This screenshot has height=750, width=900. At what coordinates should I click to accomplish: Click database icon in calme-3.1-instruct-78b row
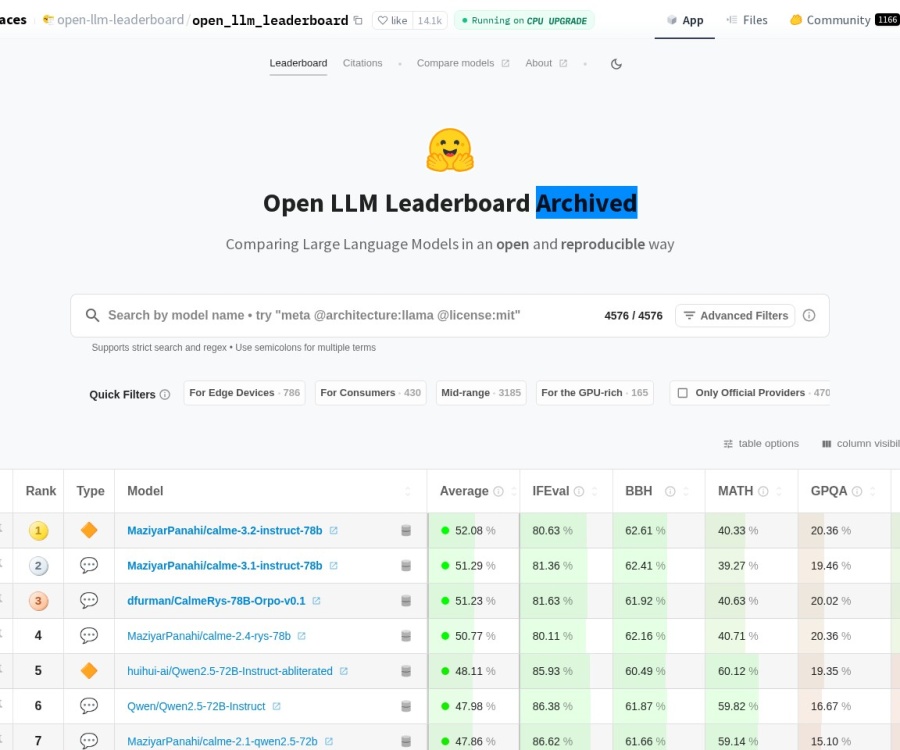[x=406, y=566]
